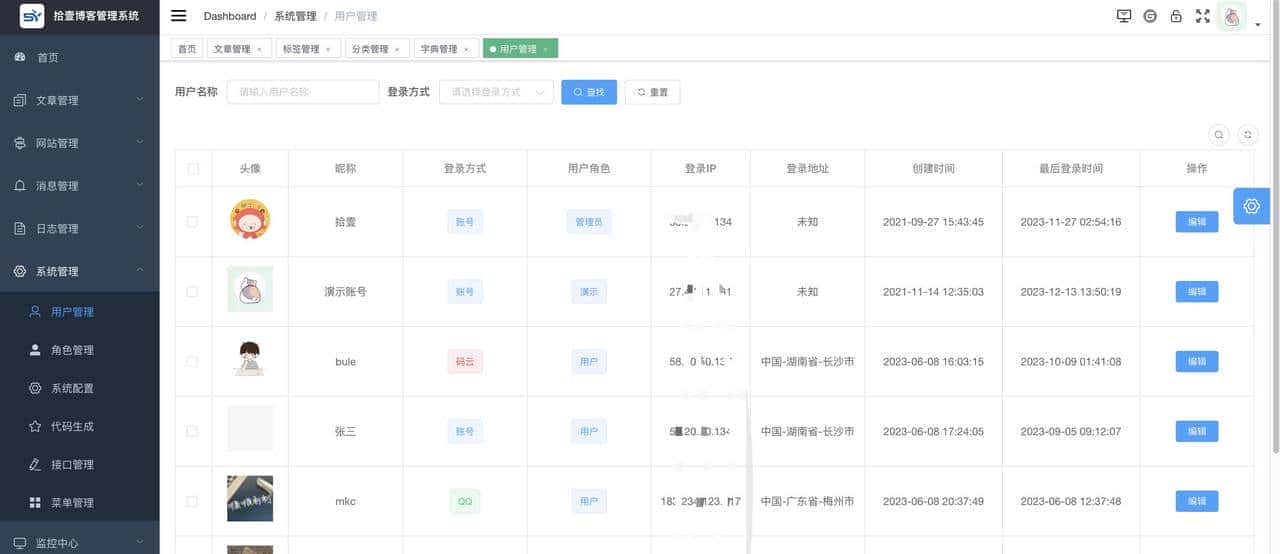This screenshot has height=554, width=1280.
Task: Open the Gitee 'G' icon link
Action: [1150, 16]
